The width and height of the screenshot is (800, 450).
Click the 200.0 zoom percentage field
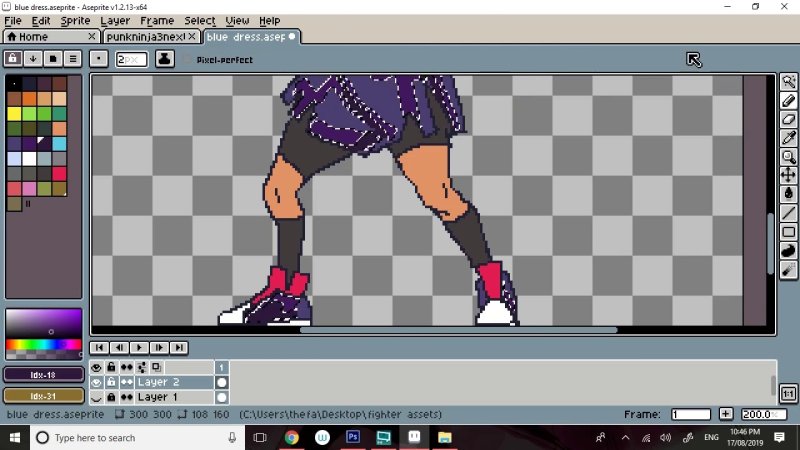tap(764, 414)
